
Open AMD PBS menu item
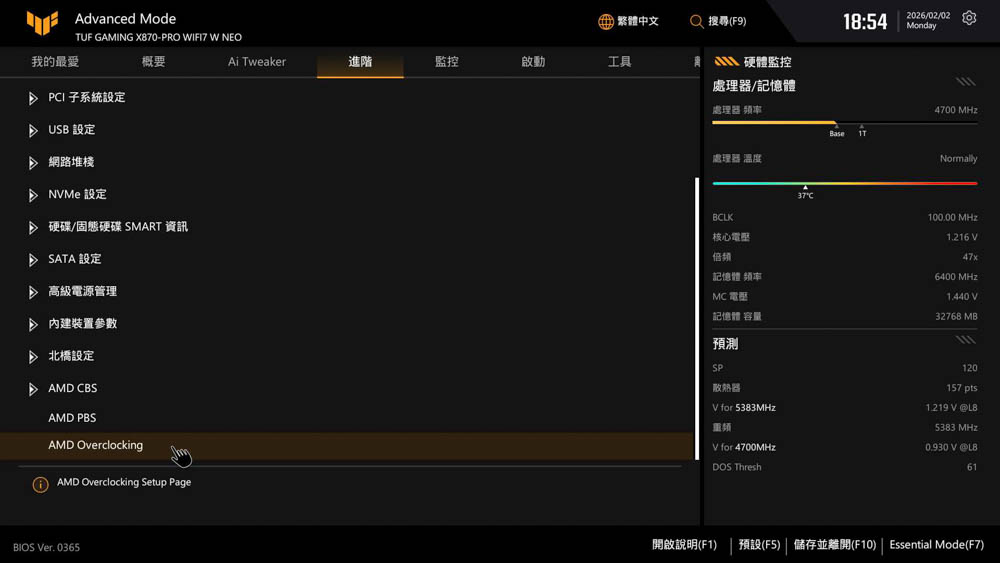pos(72,418)
